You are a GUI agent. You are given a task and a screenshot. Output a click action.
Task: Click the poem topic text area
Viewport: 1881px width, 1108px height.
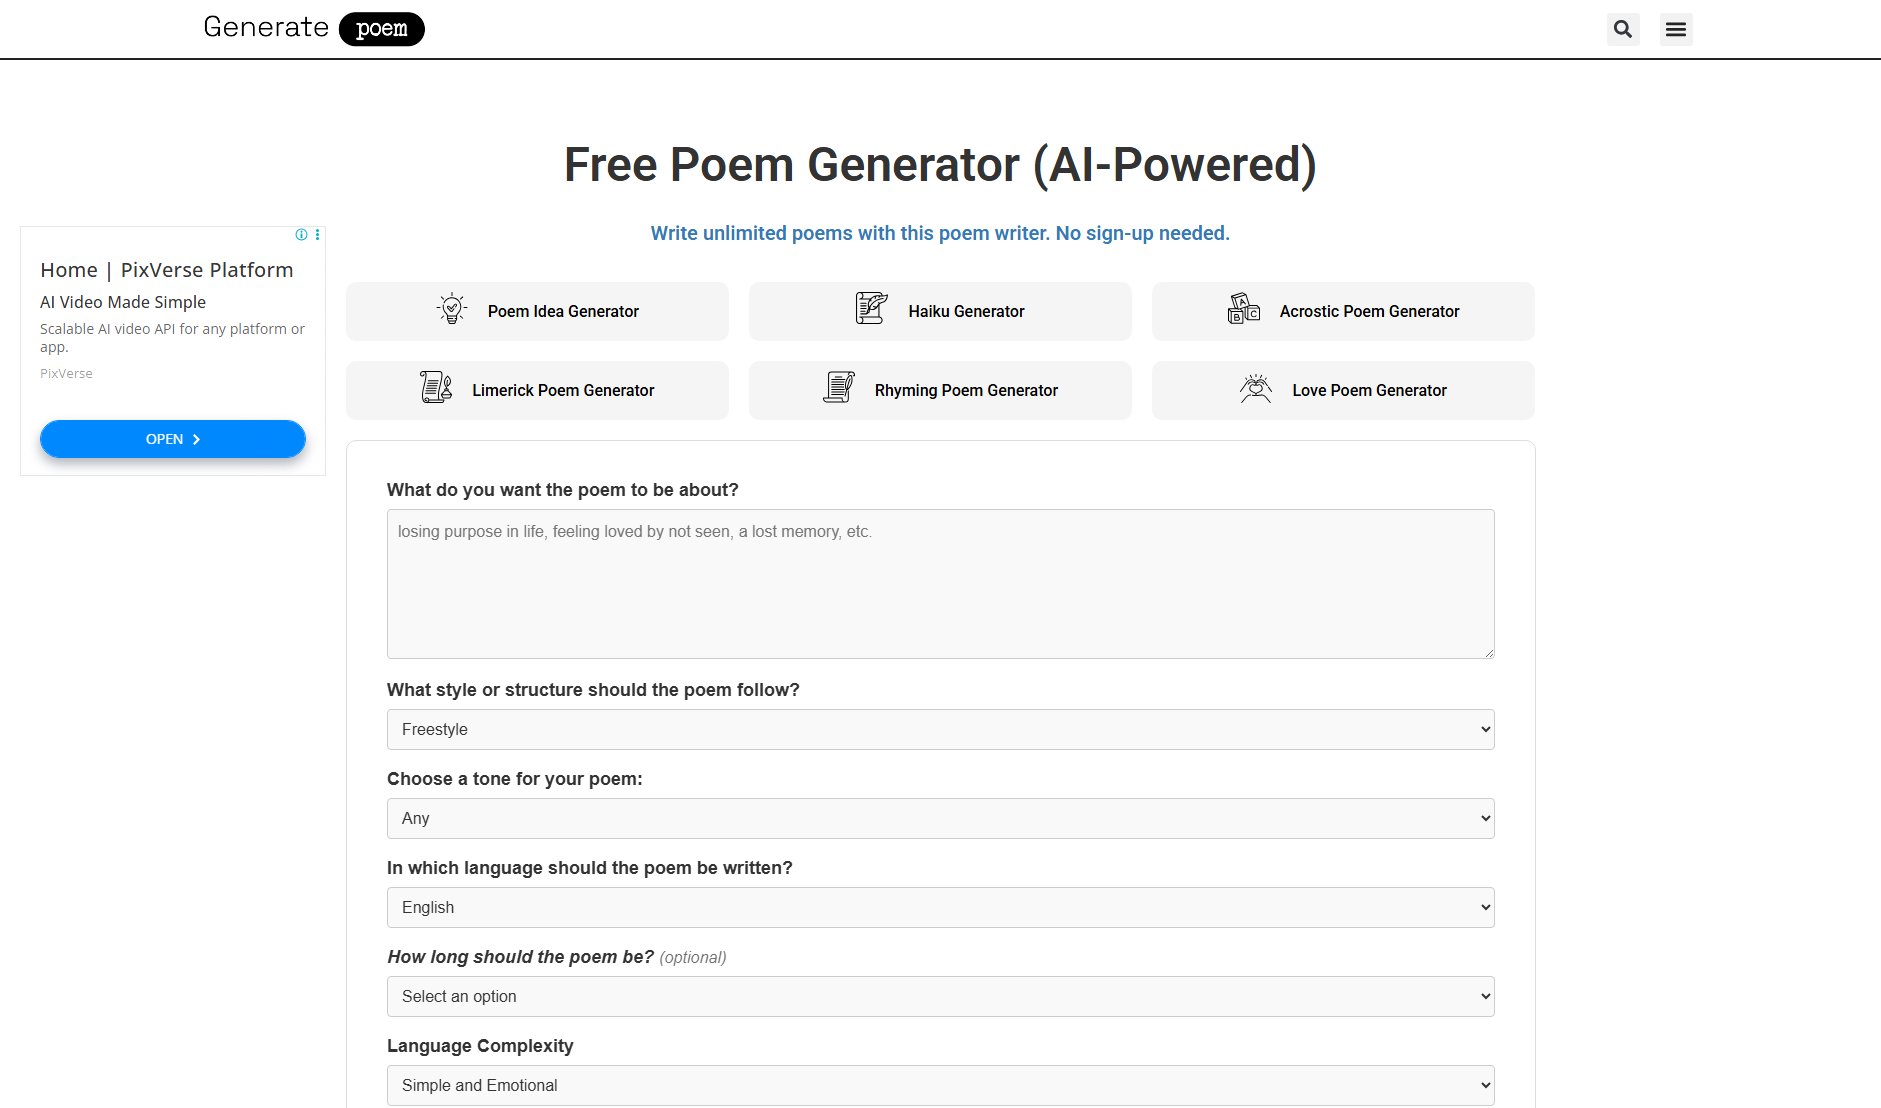click(940, 584)
